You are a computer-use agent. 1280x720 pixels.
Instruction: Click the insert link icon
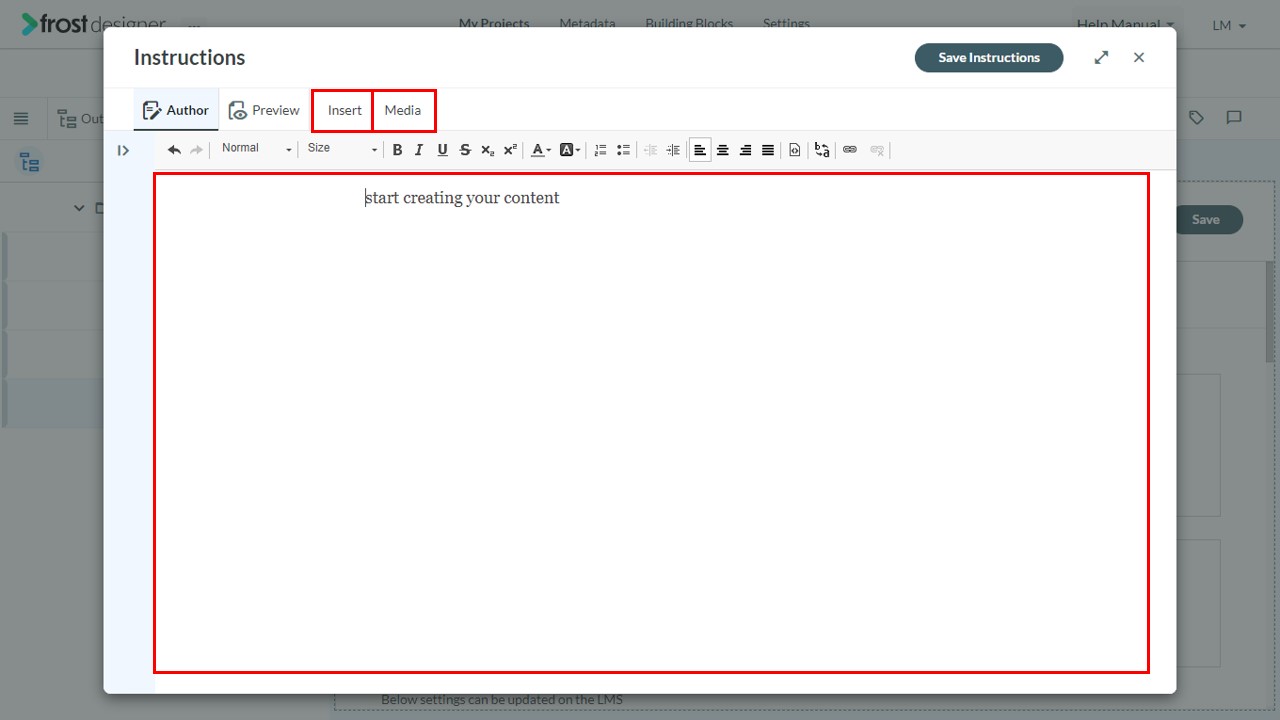click(x=850, y=150)
